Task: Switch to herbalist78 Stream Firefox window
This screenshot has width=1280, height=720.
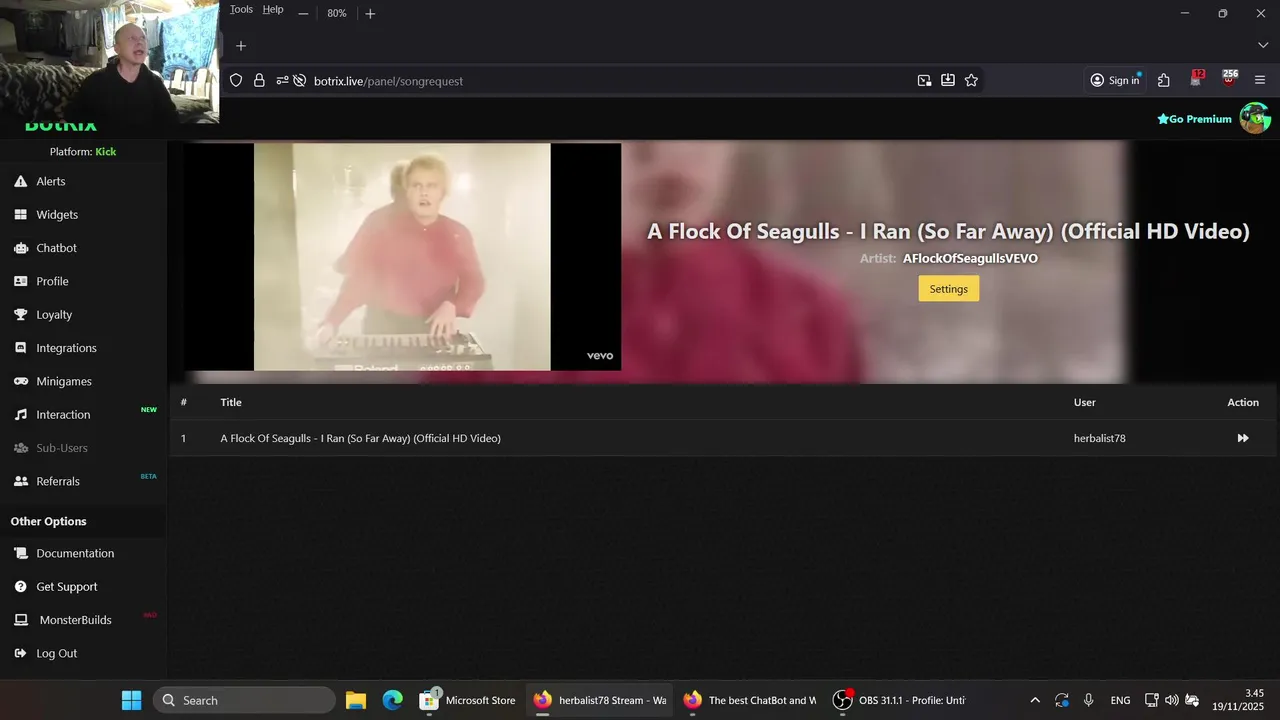Action: [600, 700]
